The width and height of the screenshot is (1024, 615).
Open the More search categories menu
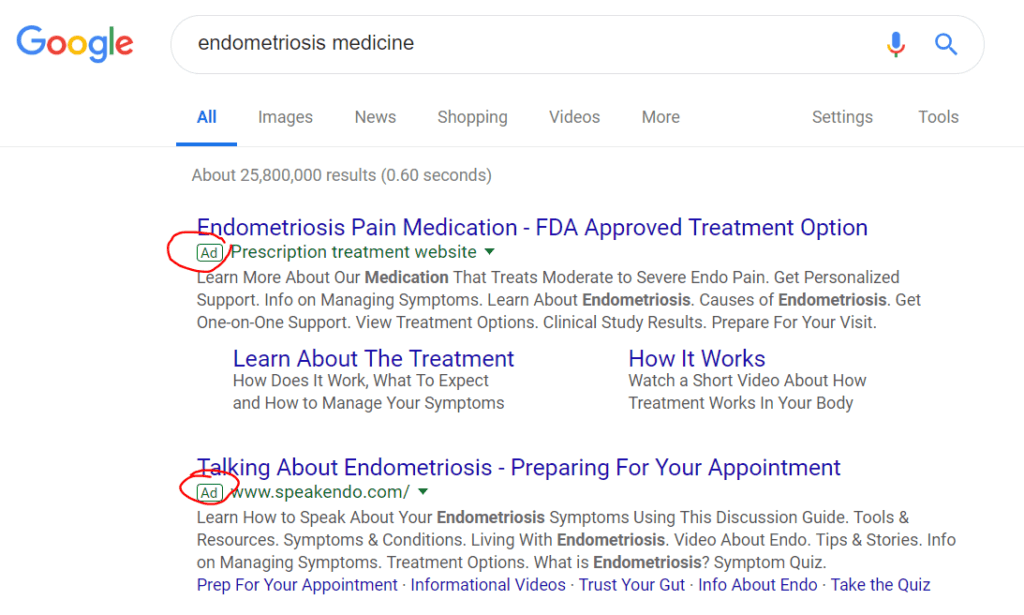point(660,117)
